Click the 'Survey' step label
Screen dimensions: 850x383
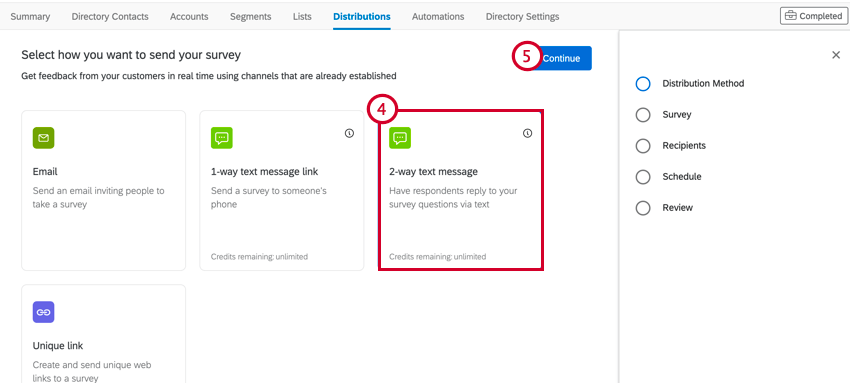coord(677,114)
